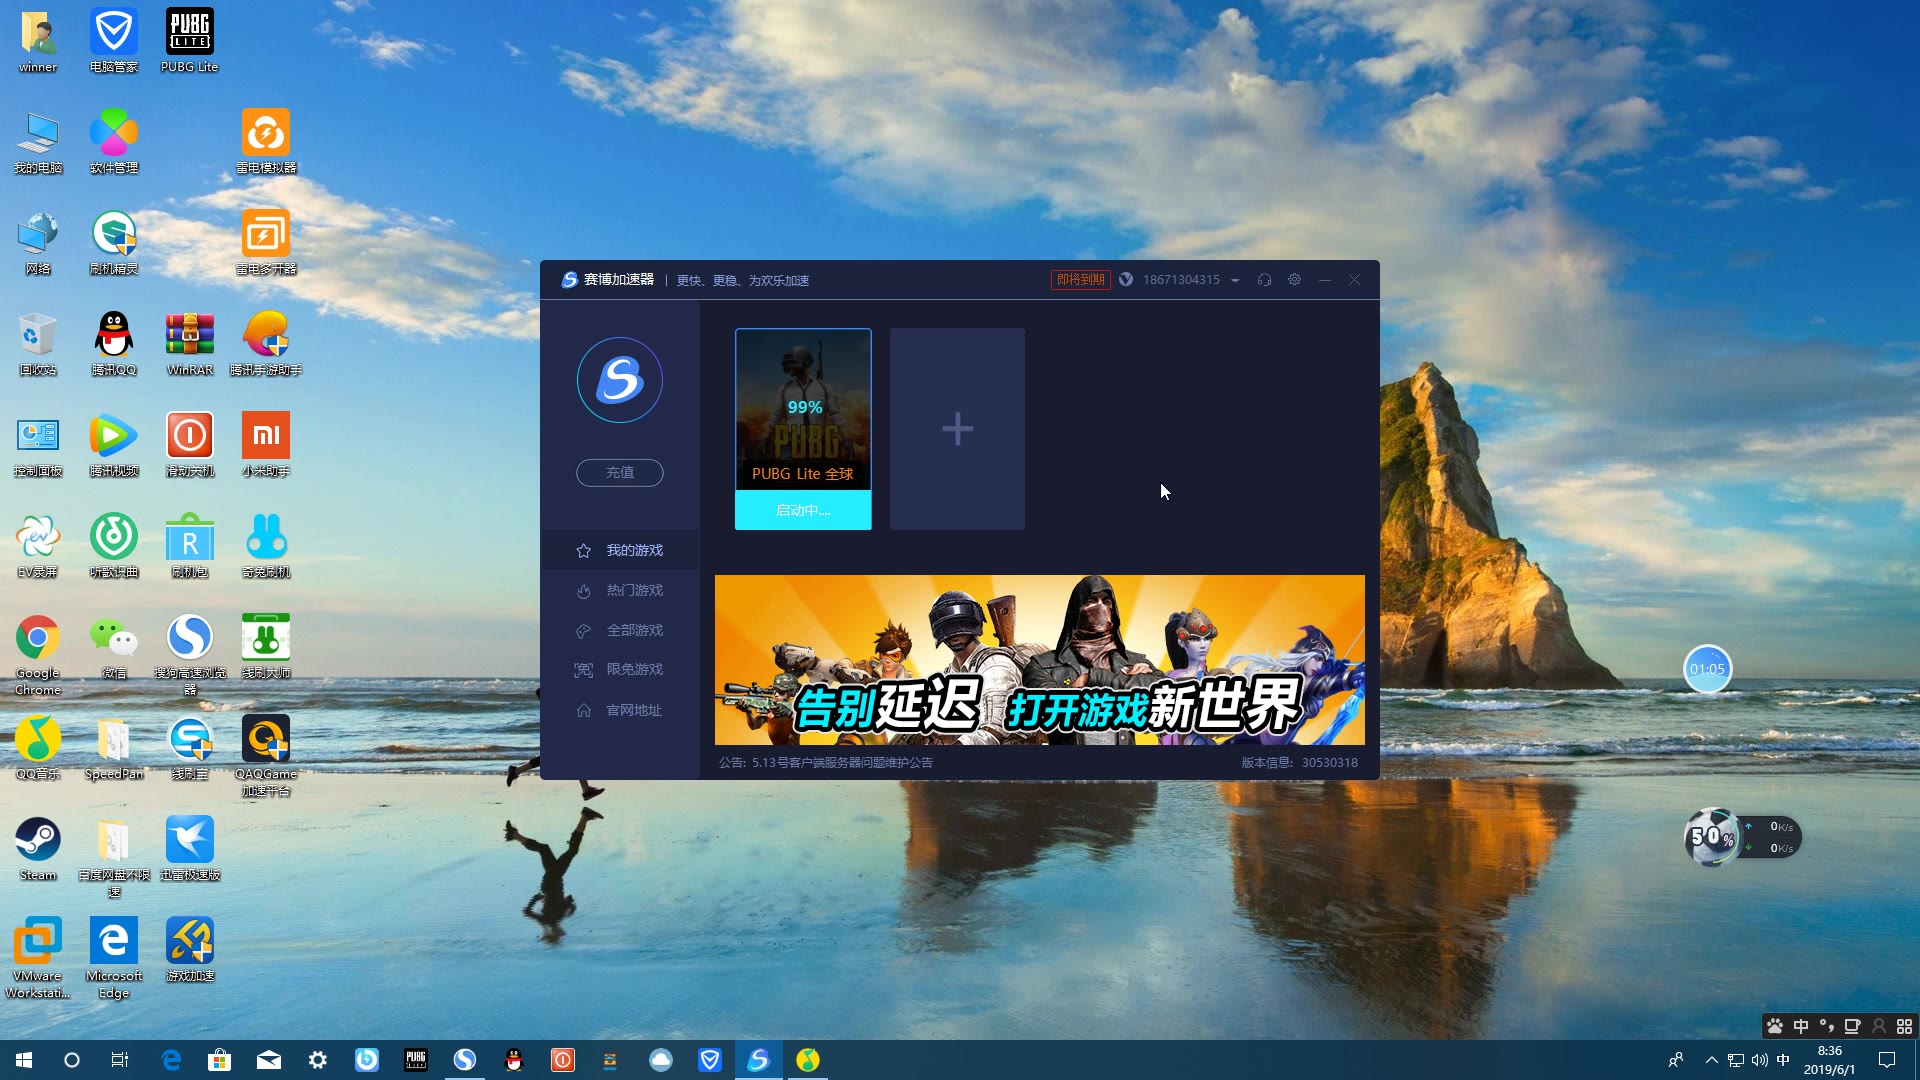Select 限免游戏 in the sidebar
This screenshot has height=1080, width=1920.
click(x=620, y=670)
